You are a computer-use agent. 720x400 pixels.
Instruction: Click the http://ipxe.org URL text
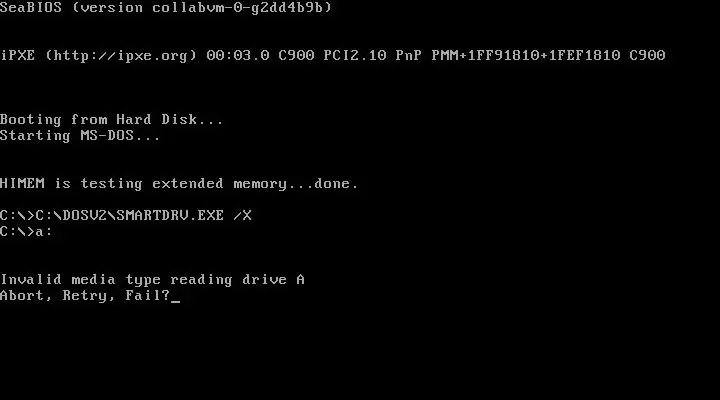(121, 56)
